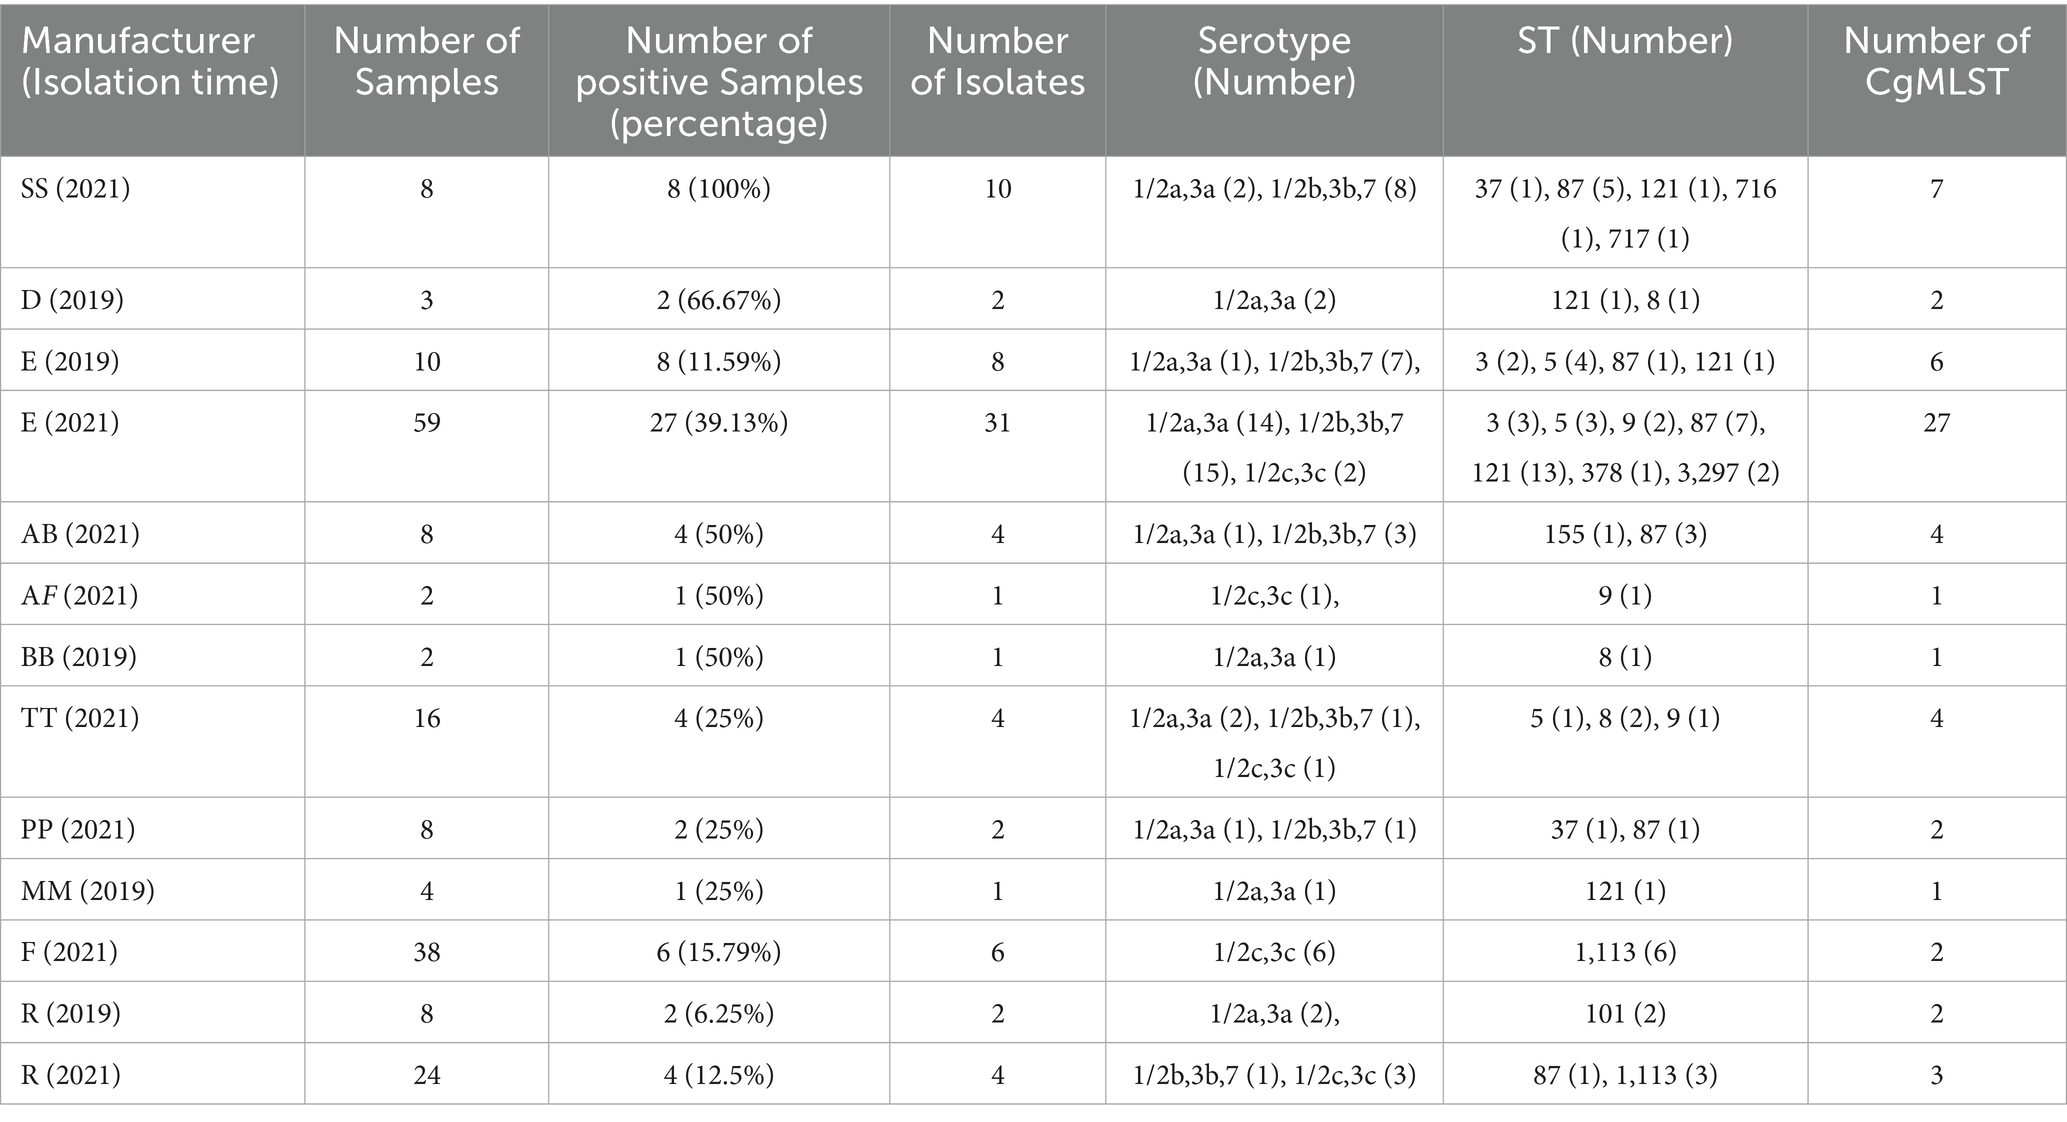Click the "Manufacturer (Isolation time)" column header
The width and height of the screenshot is (2067, 1122).
tap(150, 61)
